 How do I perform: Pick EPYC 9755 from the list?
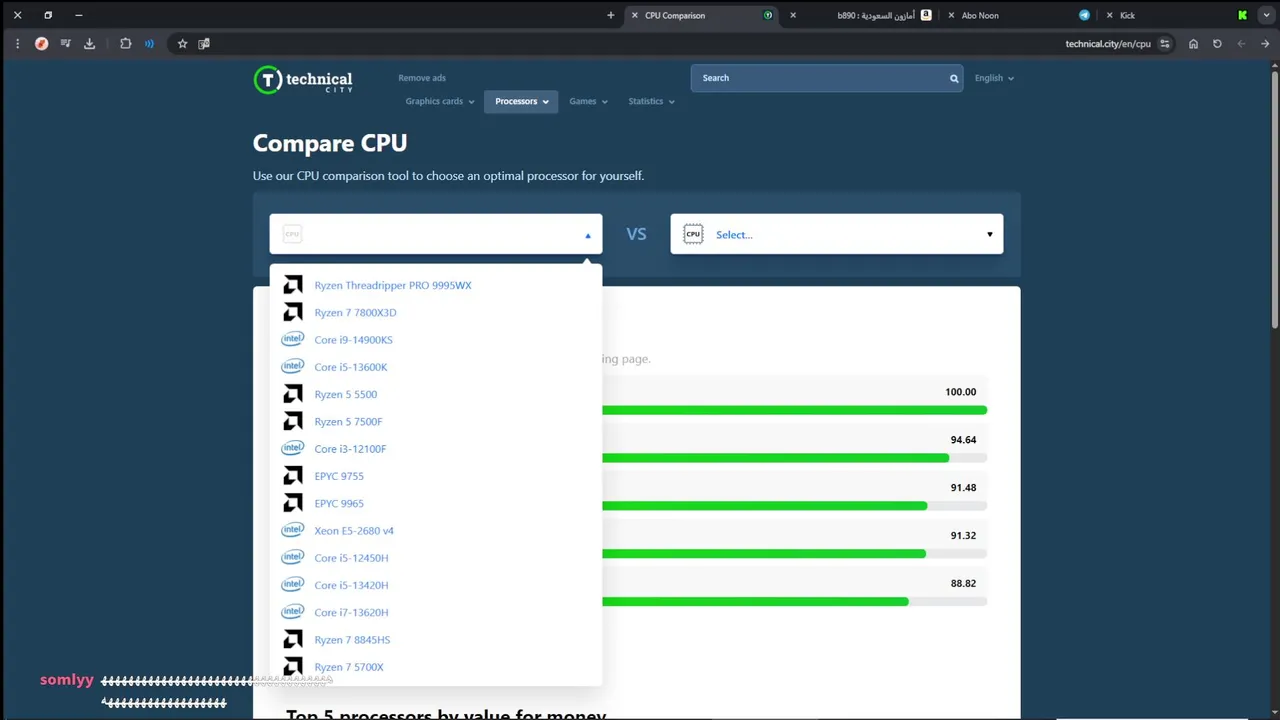tap(436, 476)
